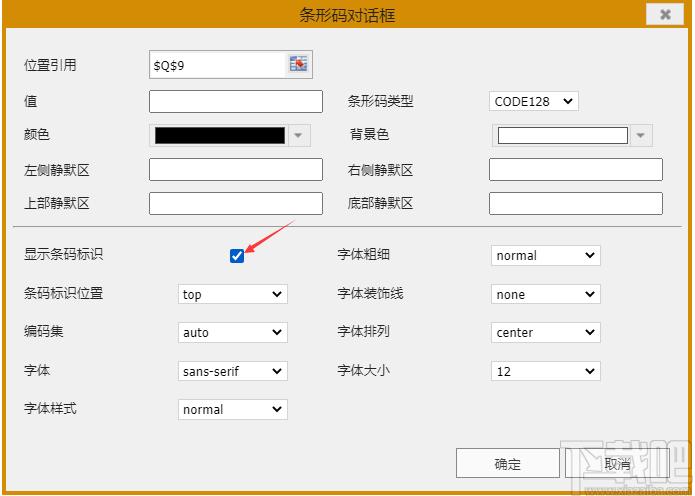Click the 条形码对话框 title text
Viewport: 695px width, 496px height.
pyautogui.click(x=347, y=15)
